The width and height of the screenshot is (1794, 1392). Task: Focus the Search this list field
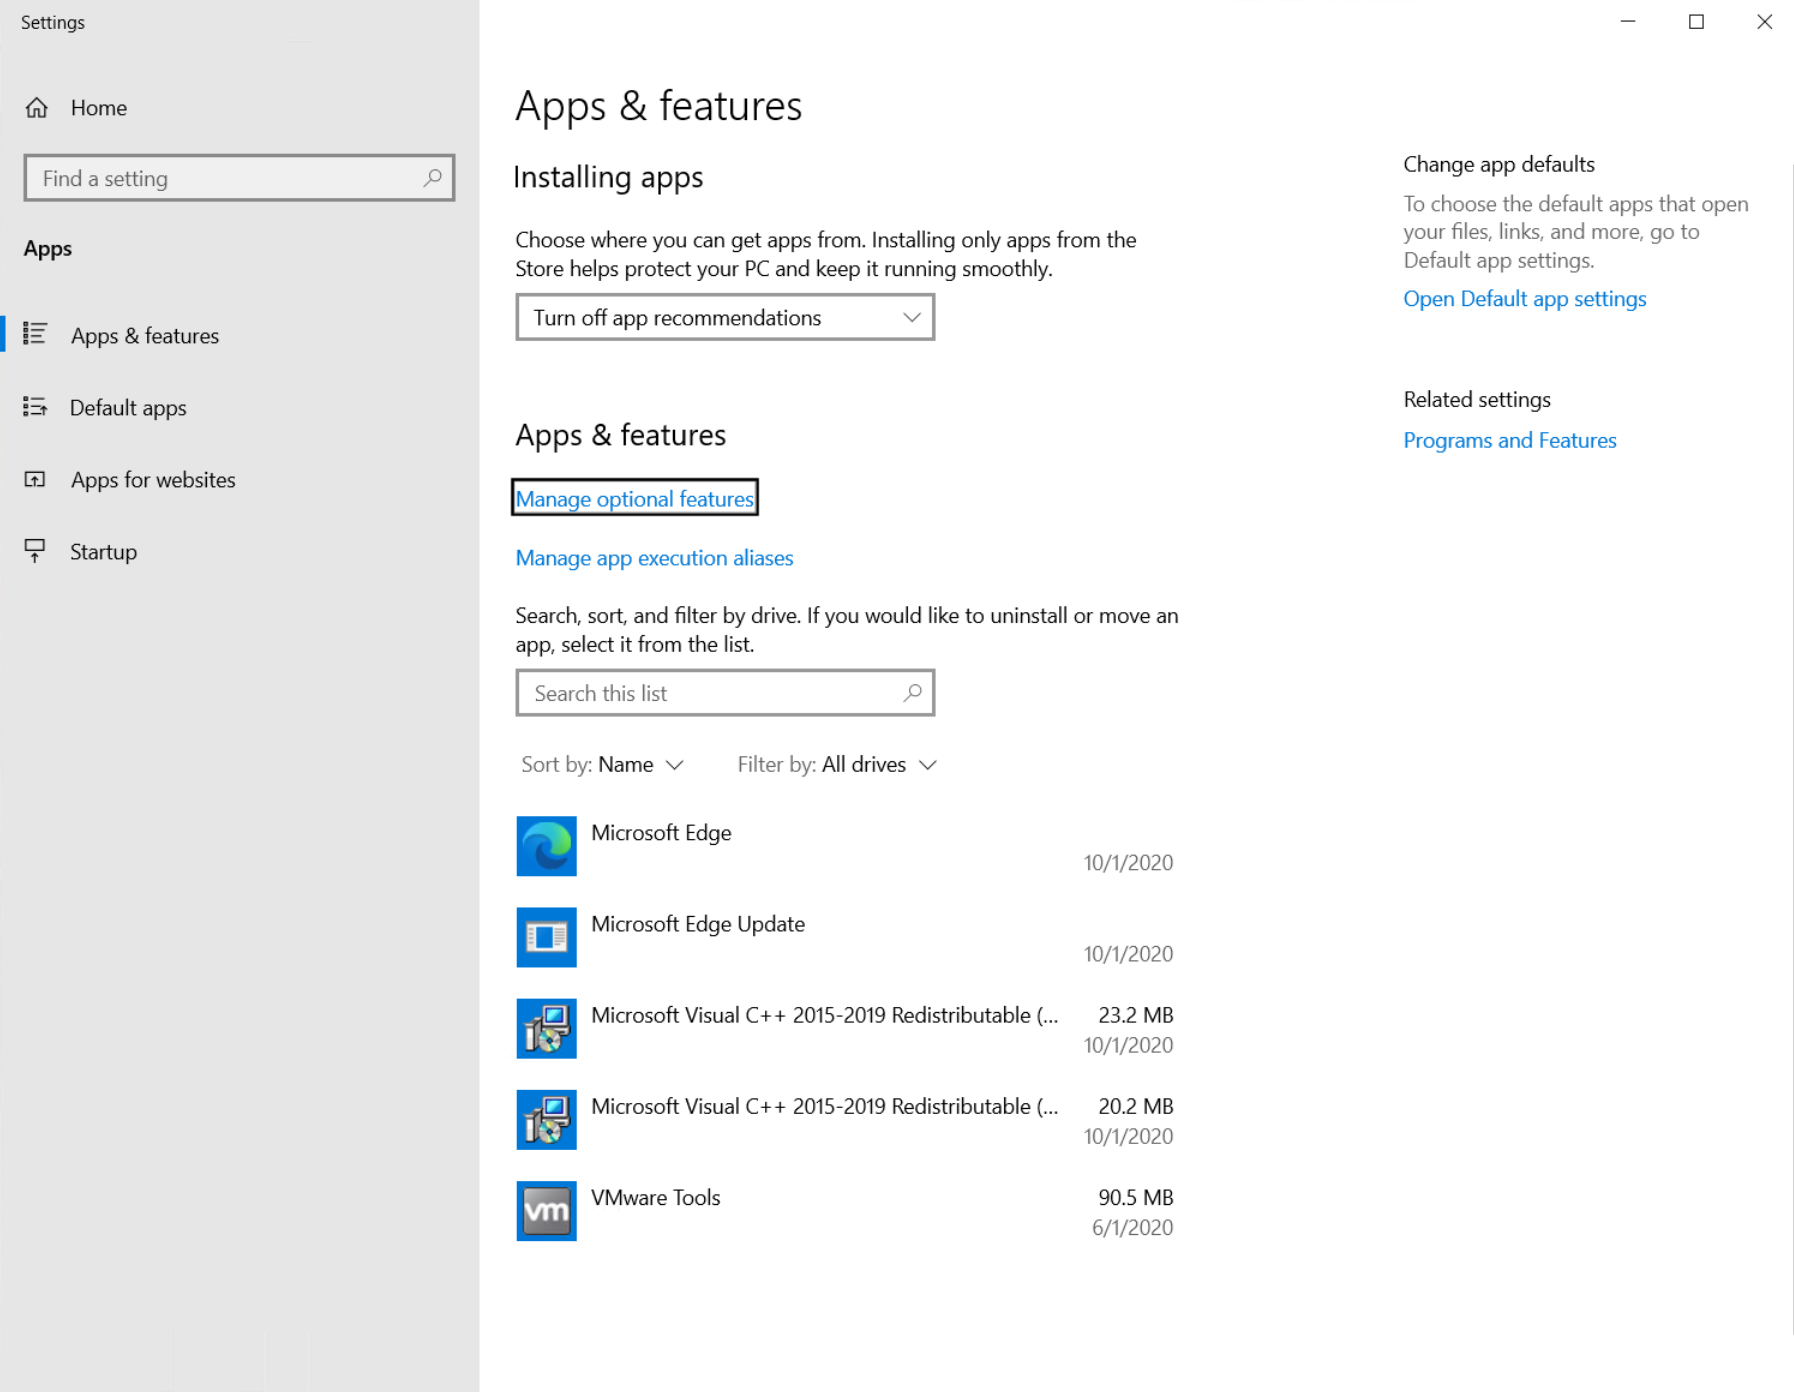click(725, 693)
